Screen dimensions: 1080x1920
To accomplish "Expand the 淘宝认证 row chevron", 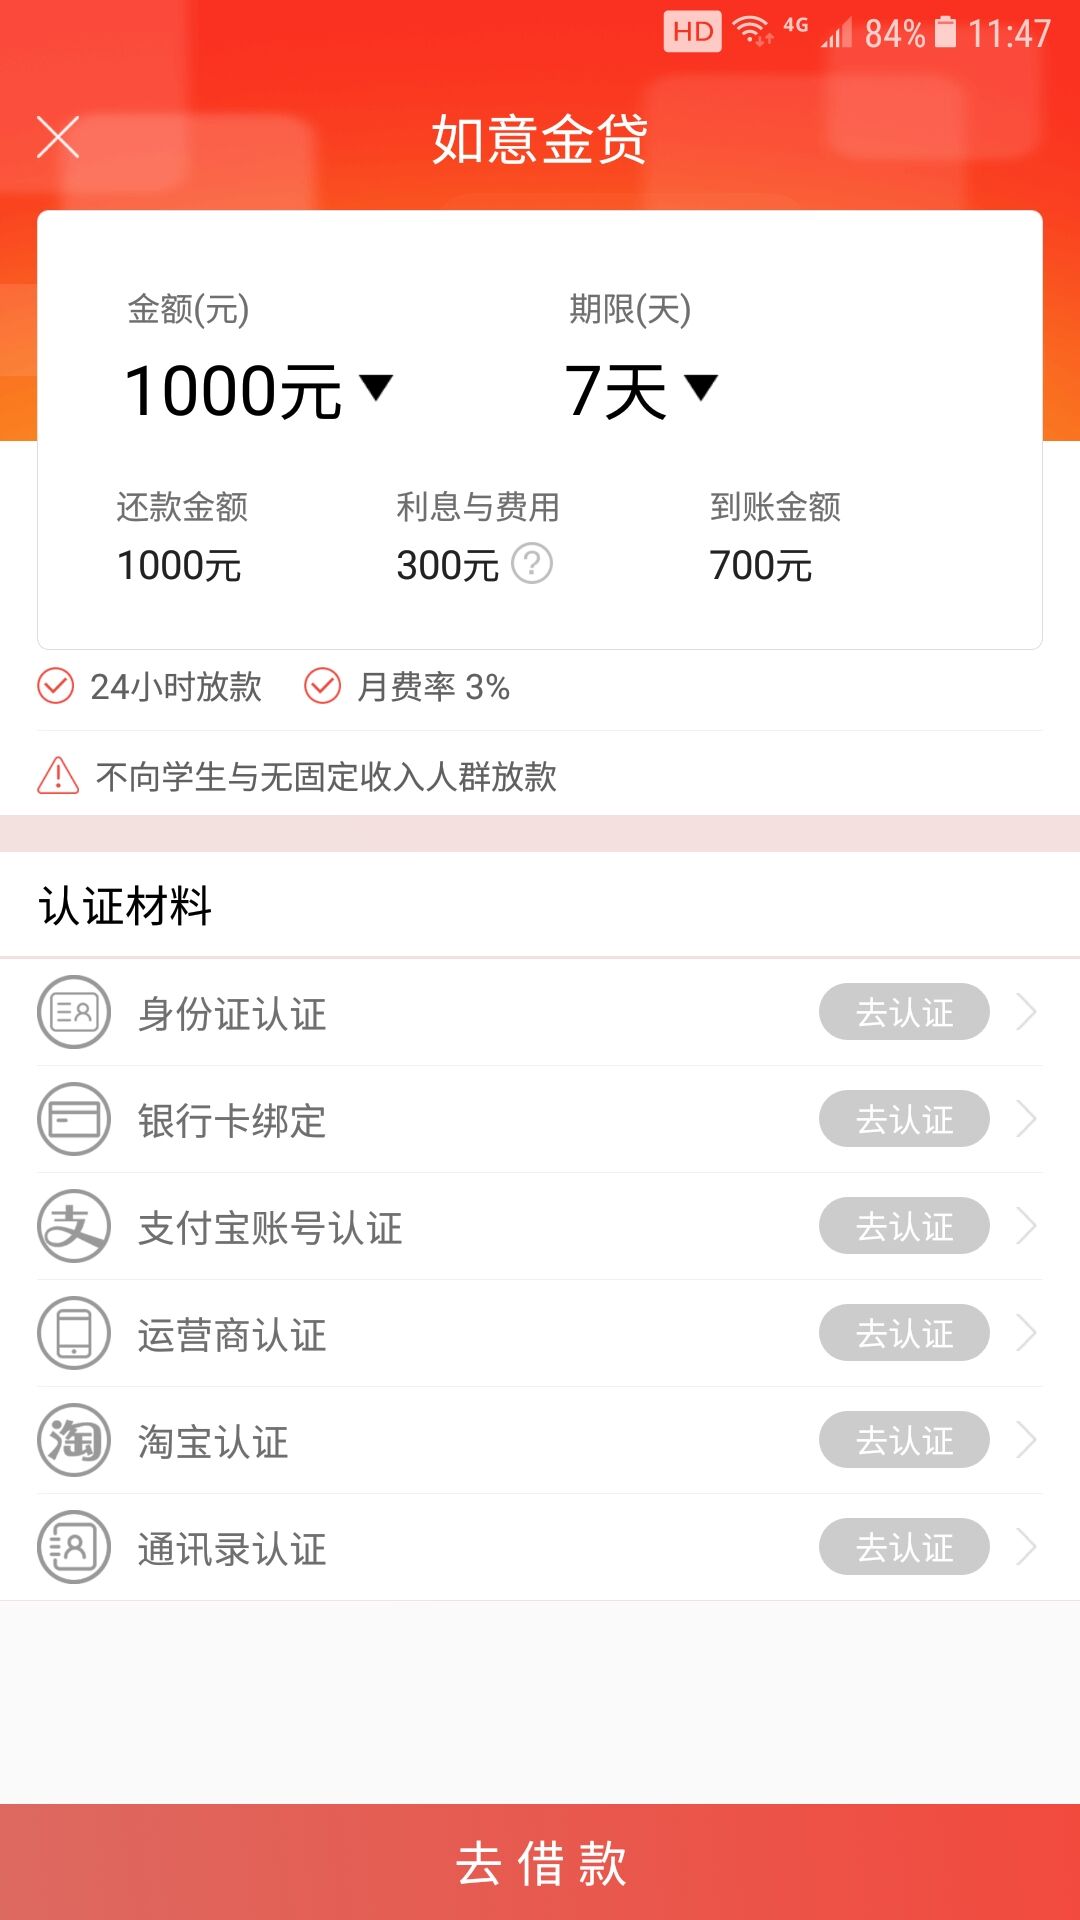I will 1026,1440.
